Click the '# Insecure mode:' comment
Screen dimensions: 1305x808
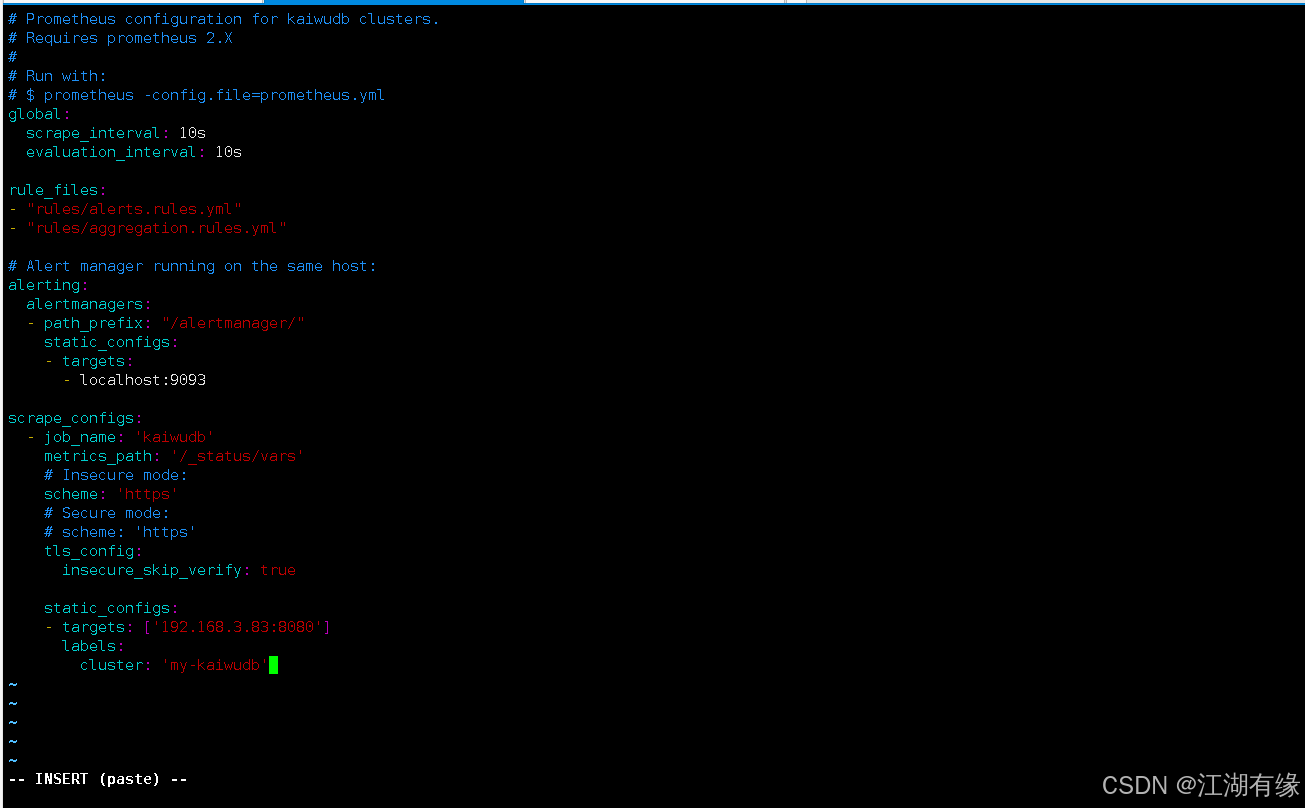click(116, 475)
